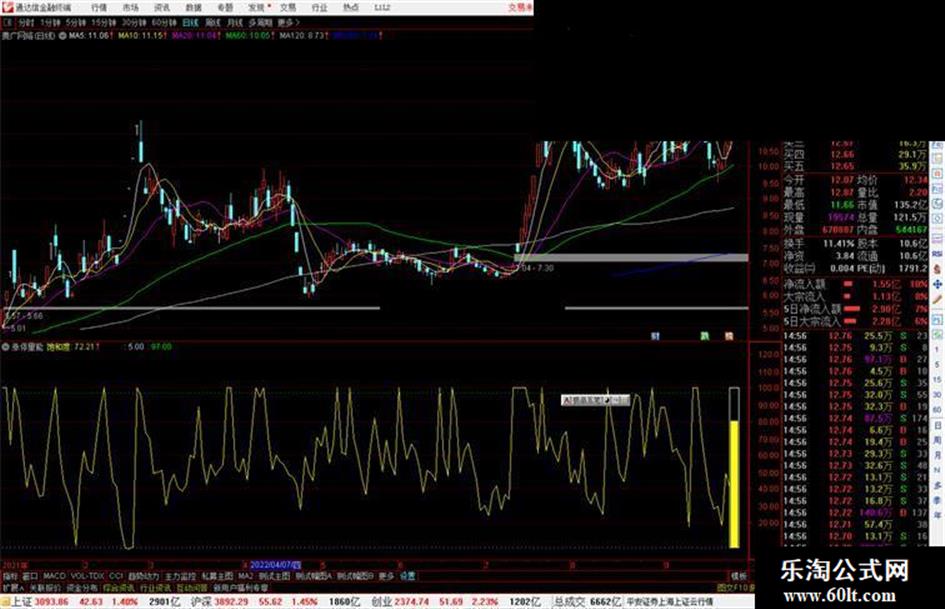Expand 更多 in the indicator tab bar
945x609 pixels.
click(386, 576)
